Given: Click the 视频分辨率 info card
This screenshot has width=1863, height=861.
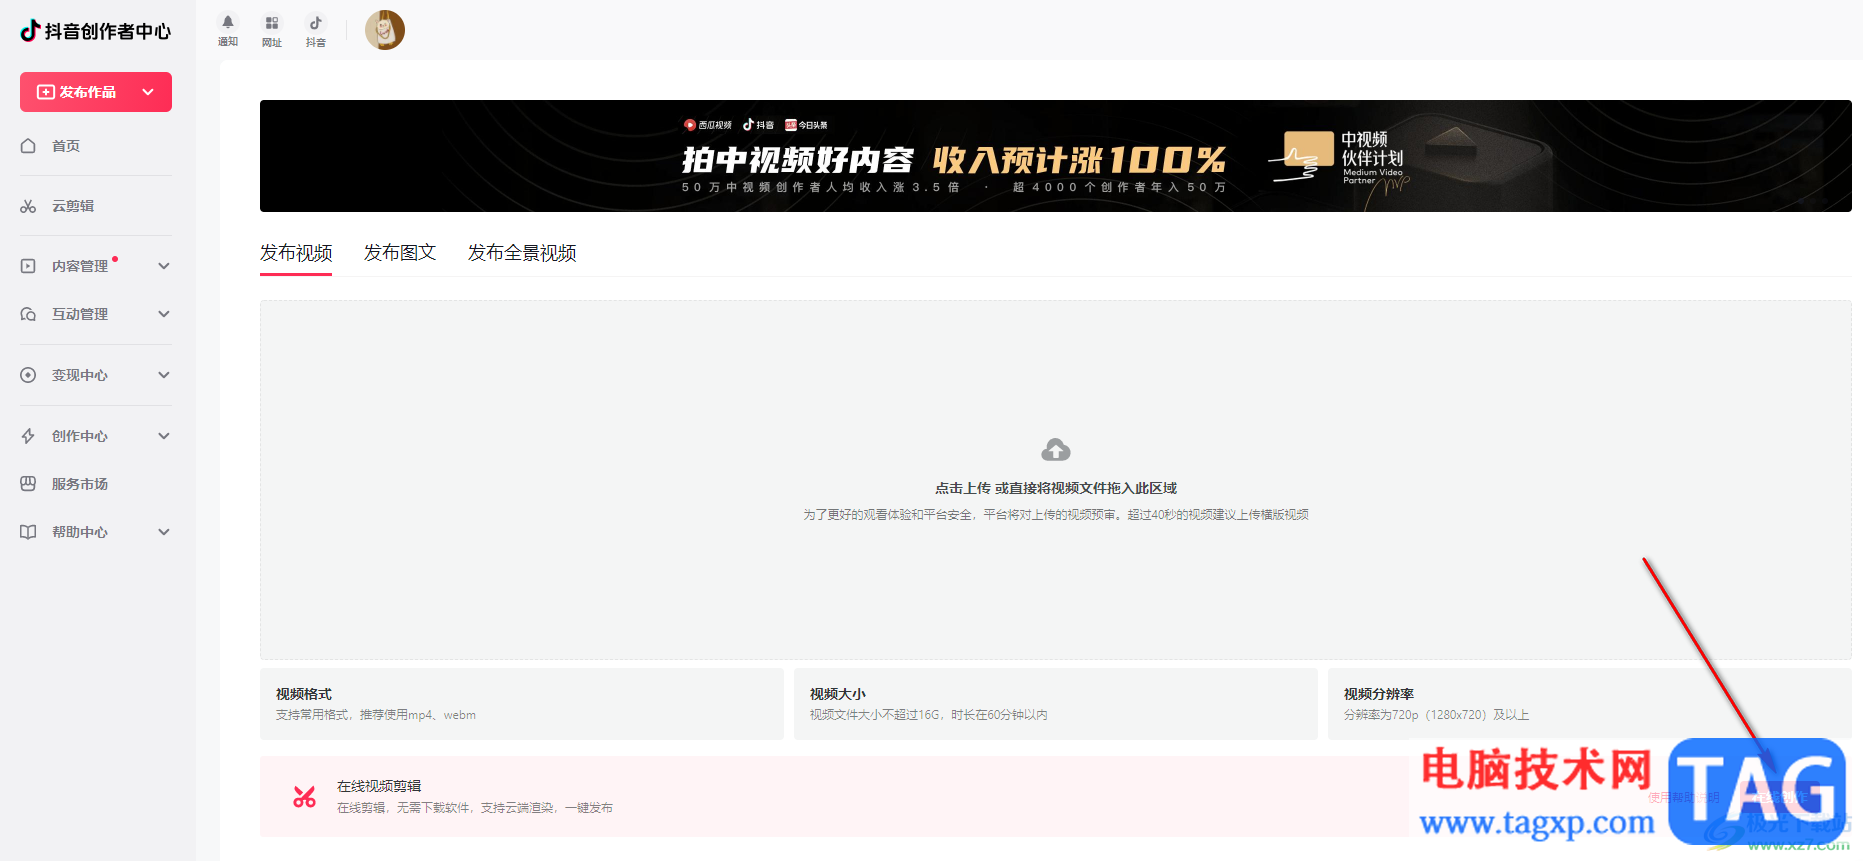Looking at the screenshot, I should 1590,704.
